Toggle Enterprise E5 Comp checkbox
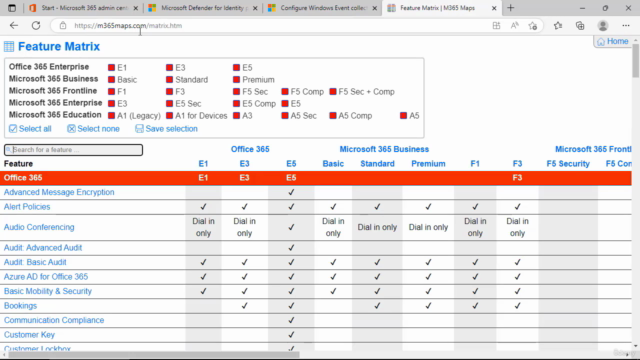Viewport: 640px width, 360px height. click(236, 104)
